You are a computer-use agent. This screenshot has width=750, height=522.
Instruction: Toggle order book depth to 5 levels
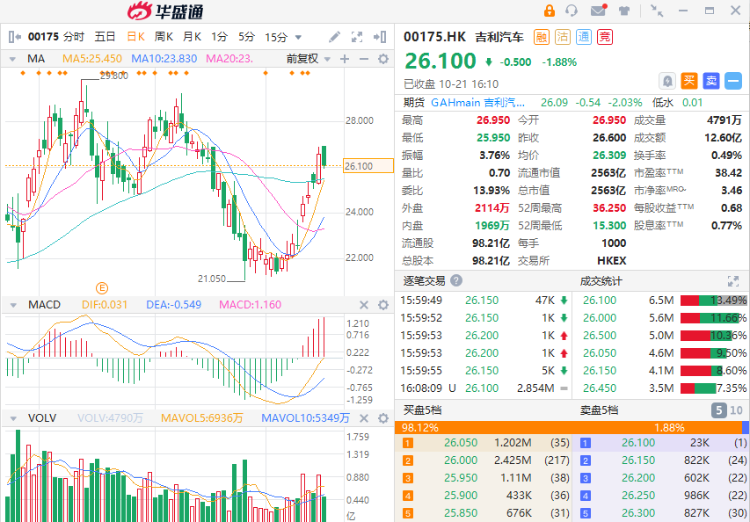[718, 410]
